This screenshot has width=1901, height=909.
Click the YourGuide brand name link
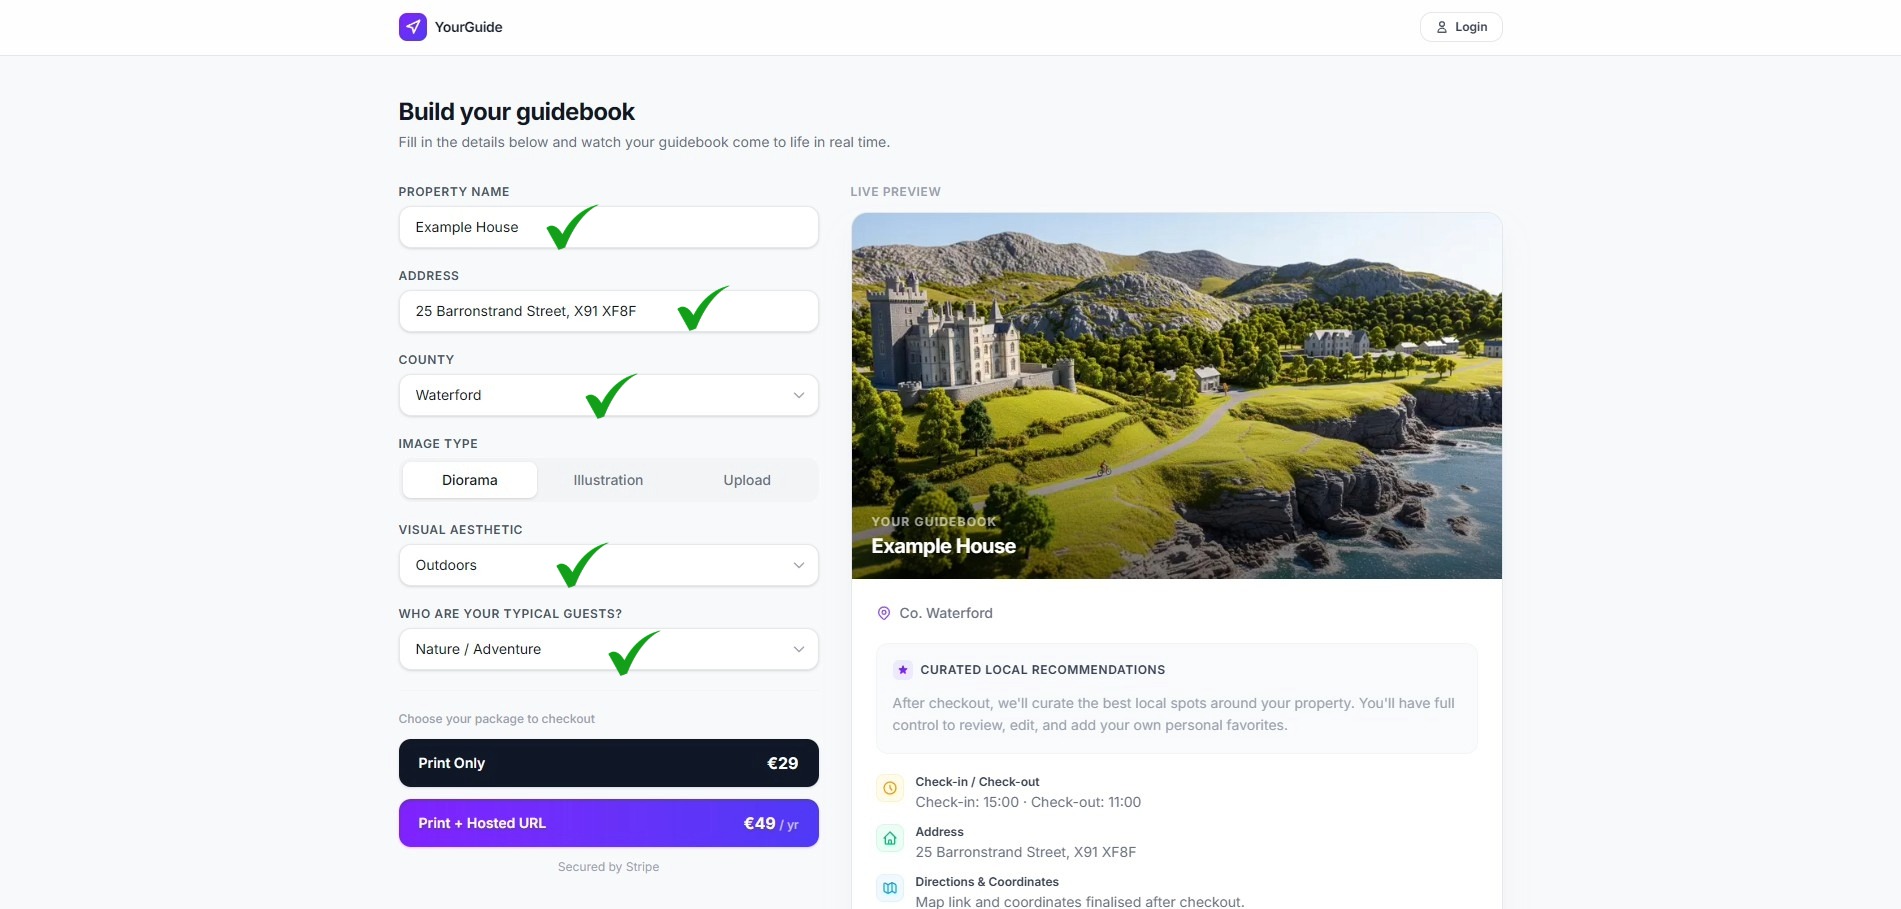click(x=468, y=27)
